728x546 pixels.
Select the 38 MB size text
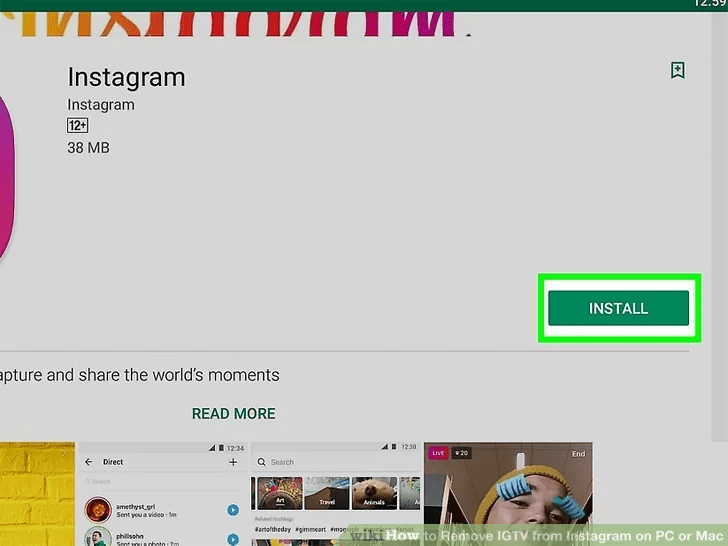point(88,148)
